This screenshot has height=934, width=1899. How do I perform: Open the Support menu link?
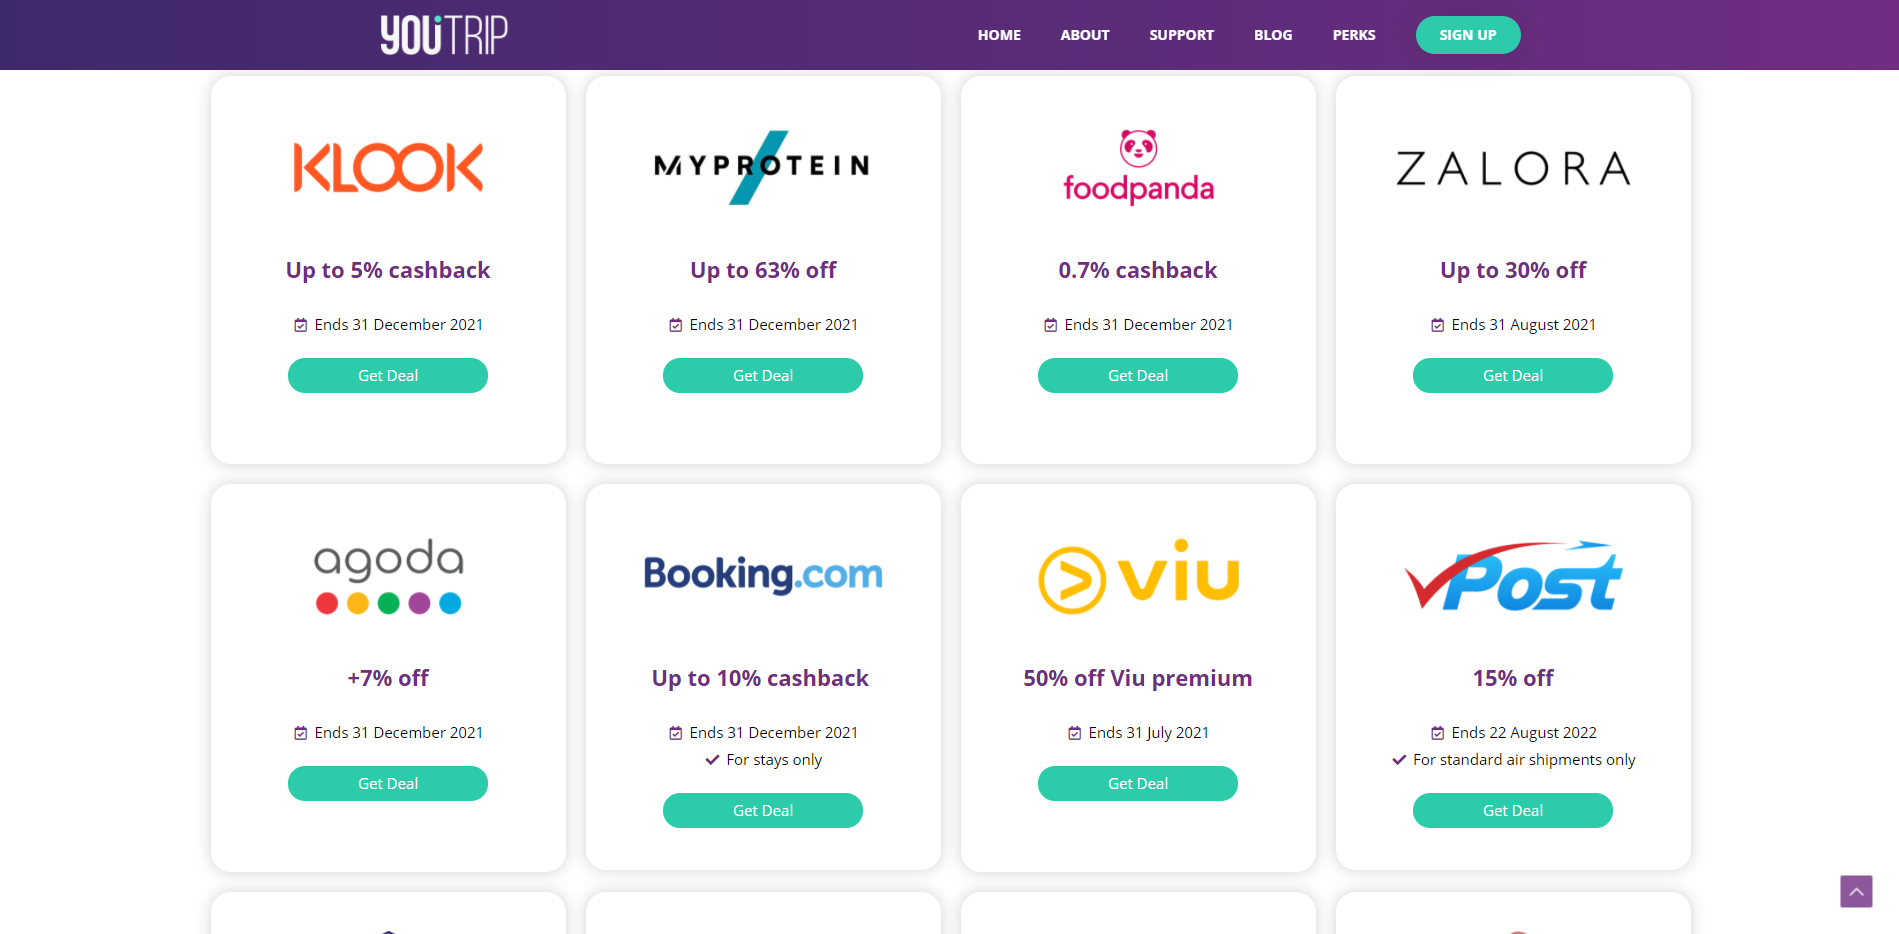[1181, 35]
